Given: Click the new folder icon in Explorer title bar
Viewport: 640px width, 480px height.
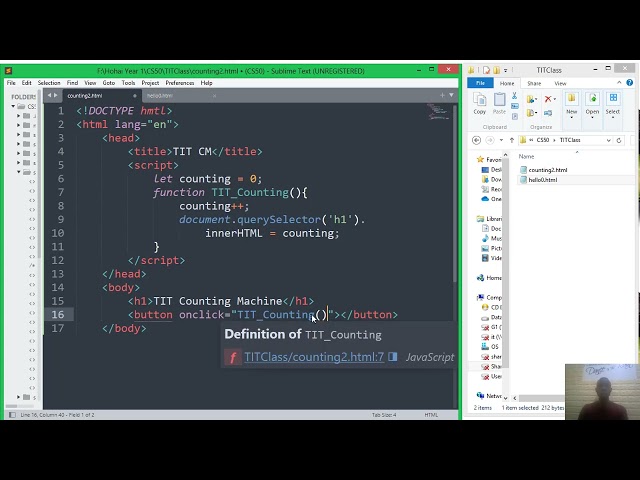Looking at the screenshot, I should click(496, 70).
